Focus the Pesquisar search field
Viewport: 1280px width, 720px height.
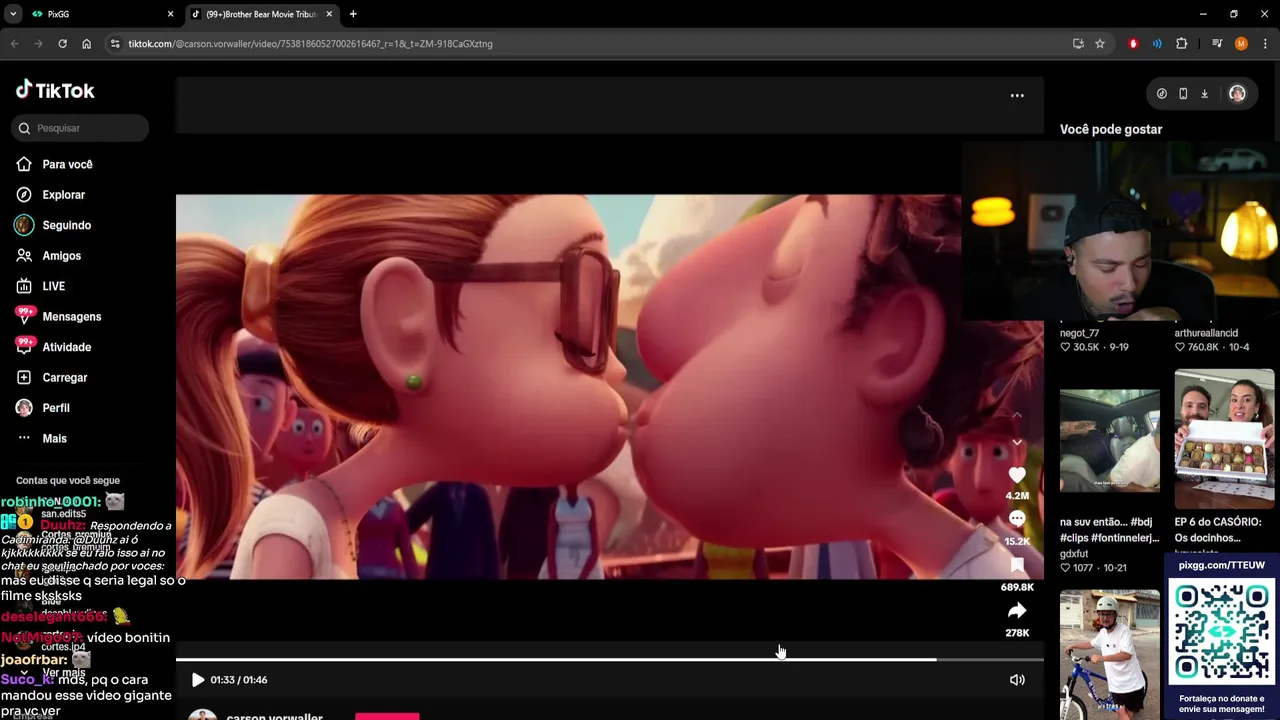[x=81, y=128]
